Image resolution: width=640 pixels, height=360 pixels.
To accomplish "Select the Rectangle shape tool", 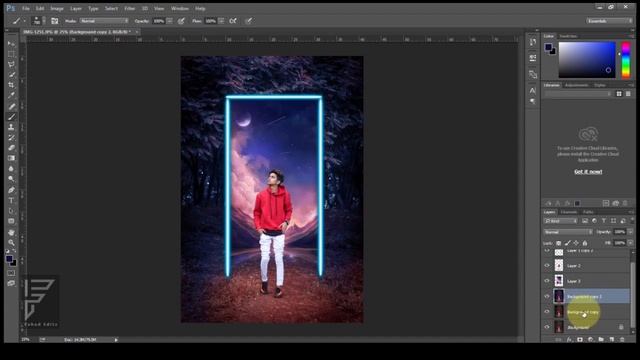I will [11, 221].
